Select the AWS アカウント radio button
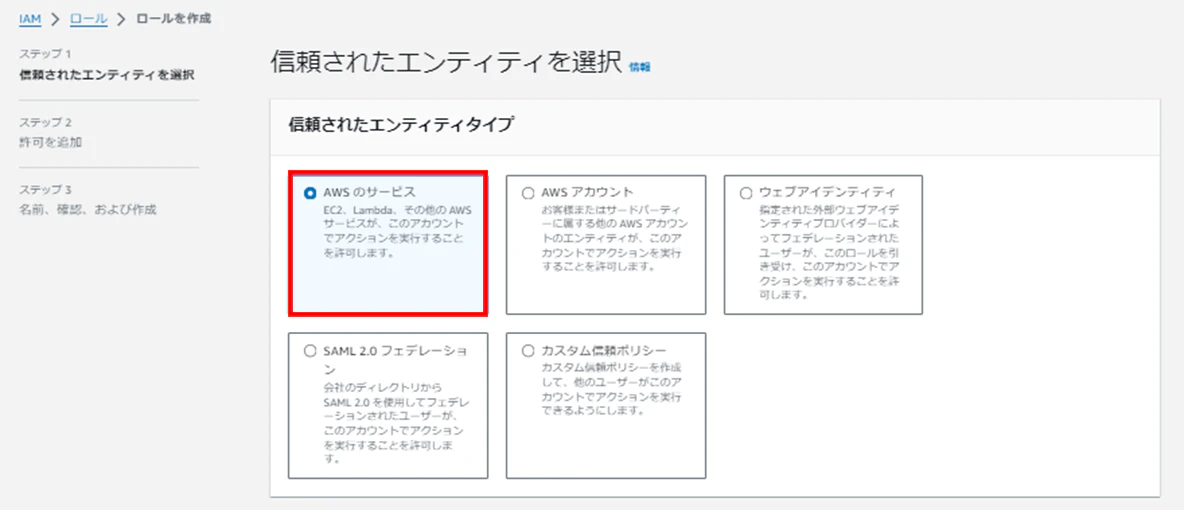Viewport: 1184px width, 510px height. [528, 193]
